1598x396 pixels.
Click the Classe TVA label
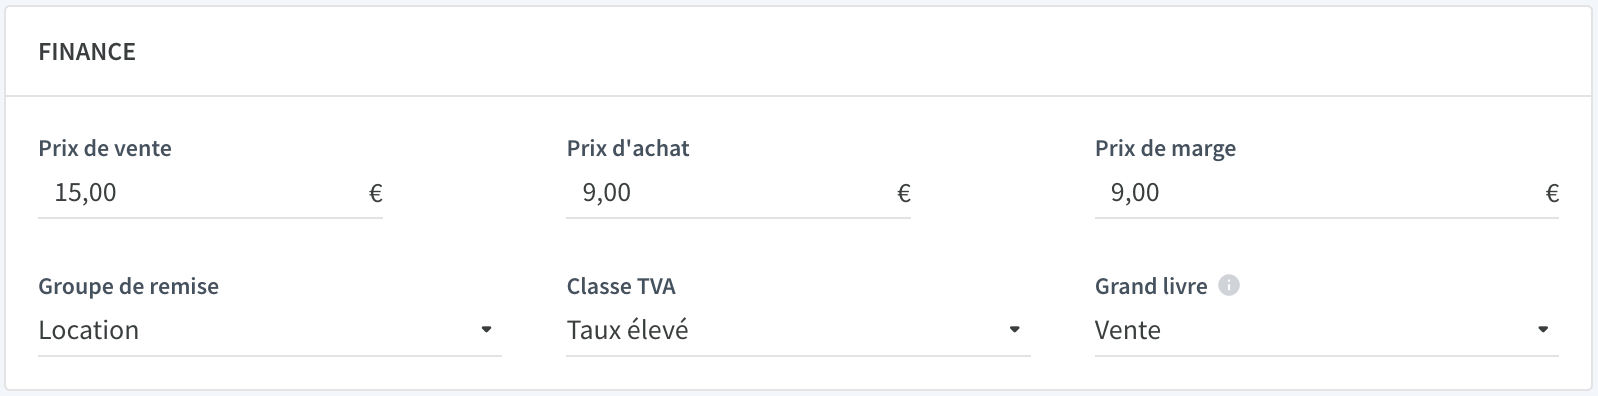click(621, 286)
